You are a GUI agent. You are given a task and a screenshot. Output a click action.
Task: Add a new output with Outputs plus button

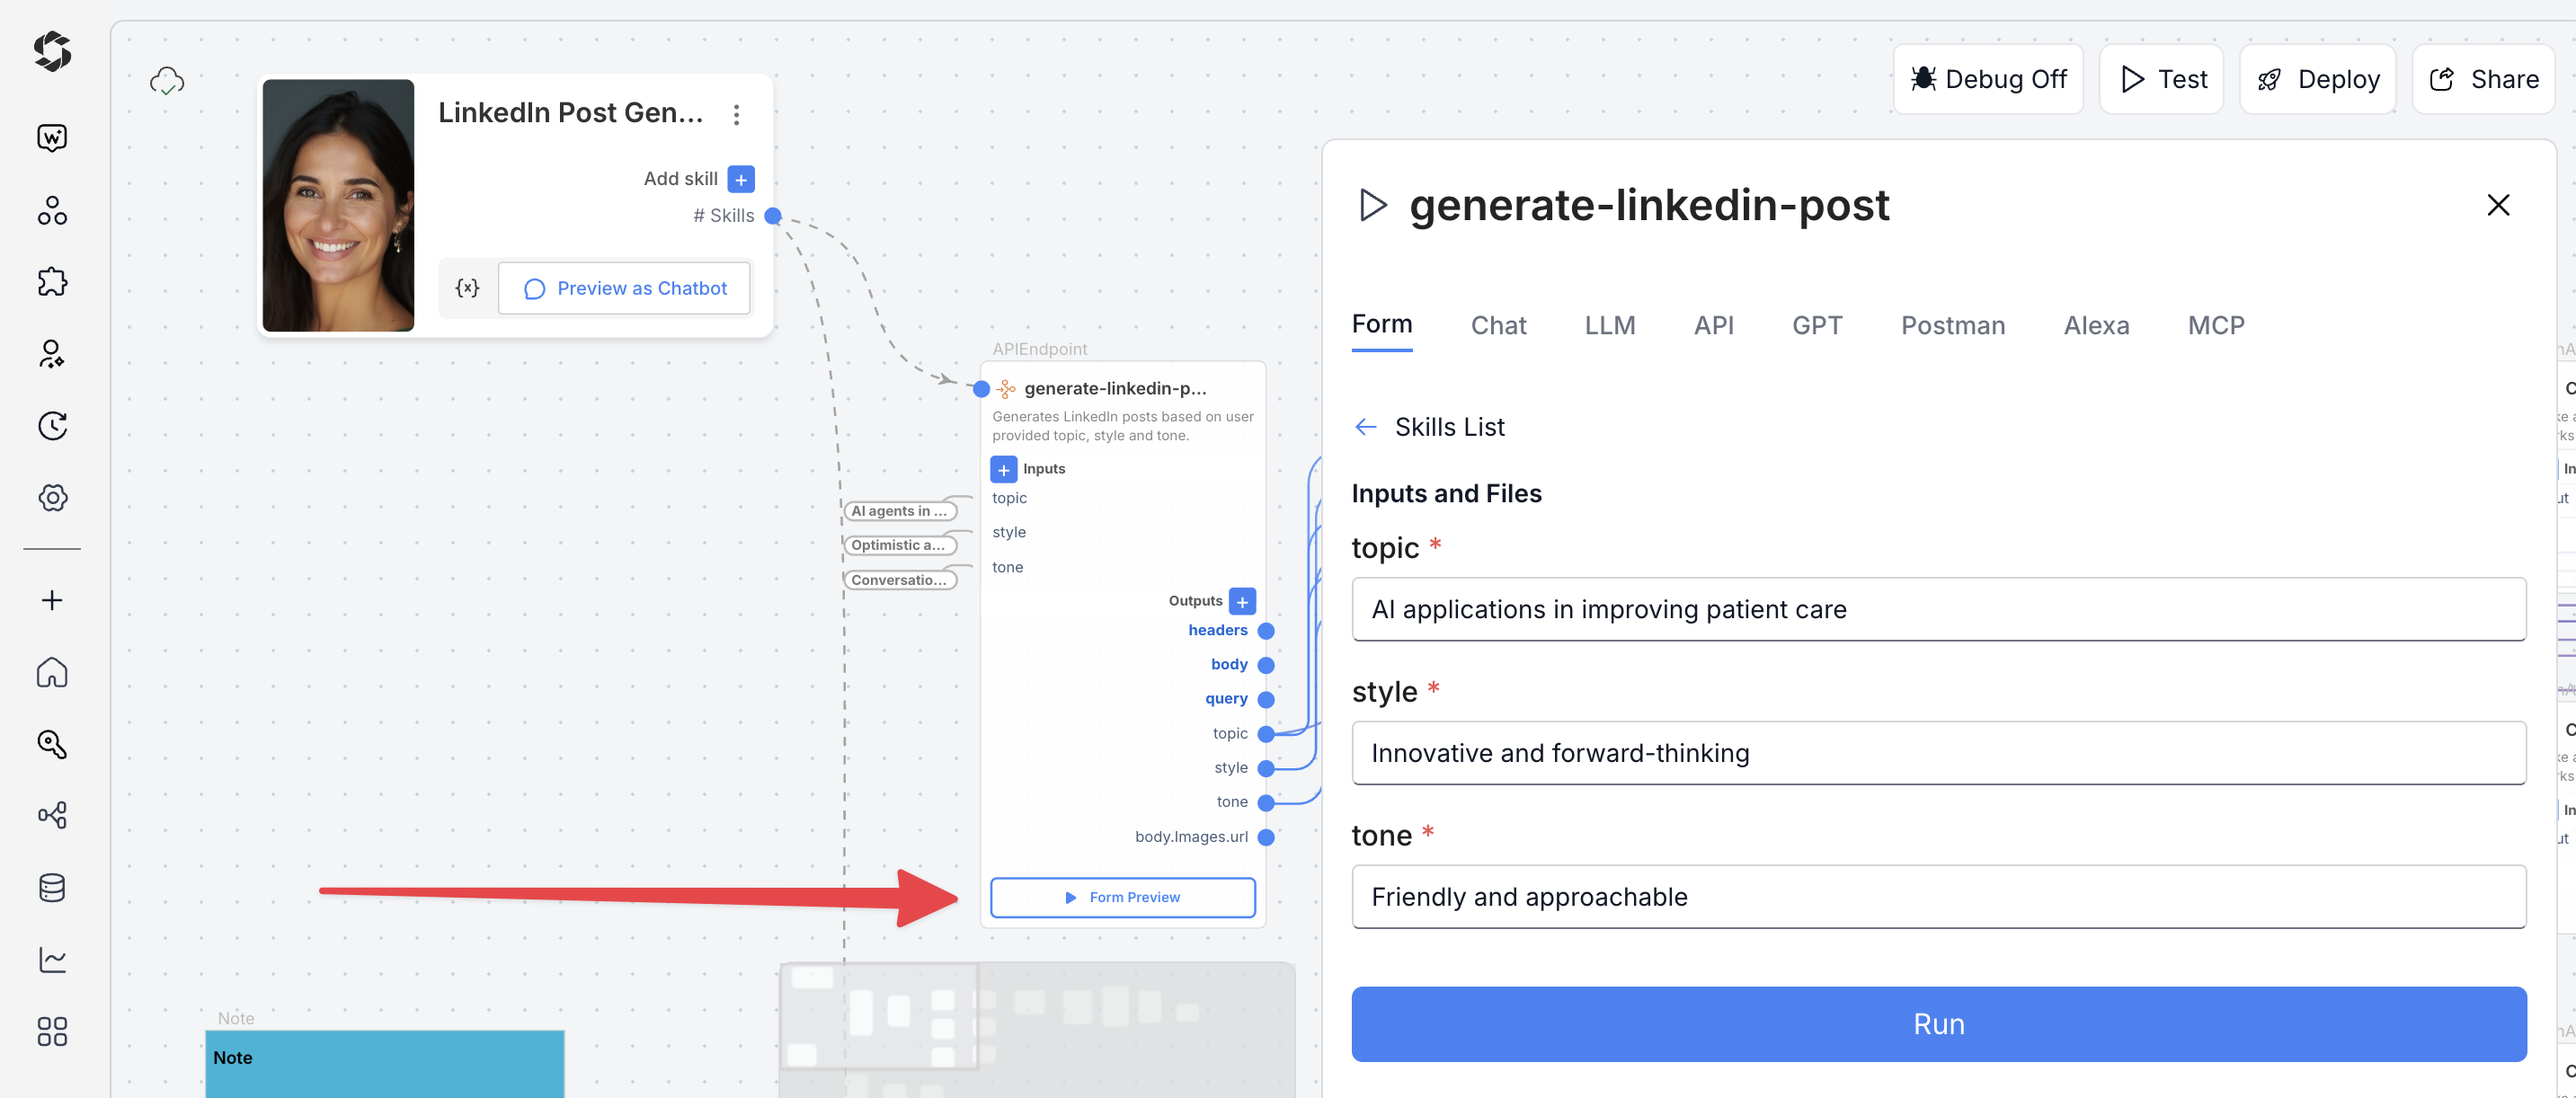(1242, 601)
